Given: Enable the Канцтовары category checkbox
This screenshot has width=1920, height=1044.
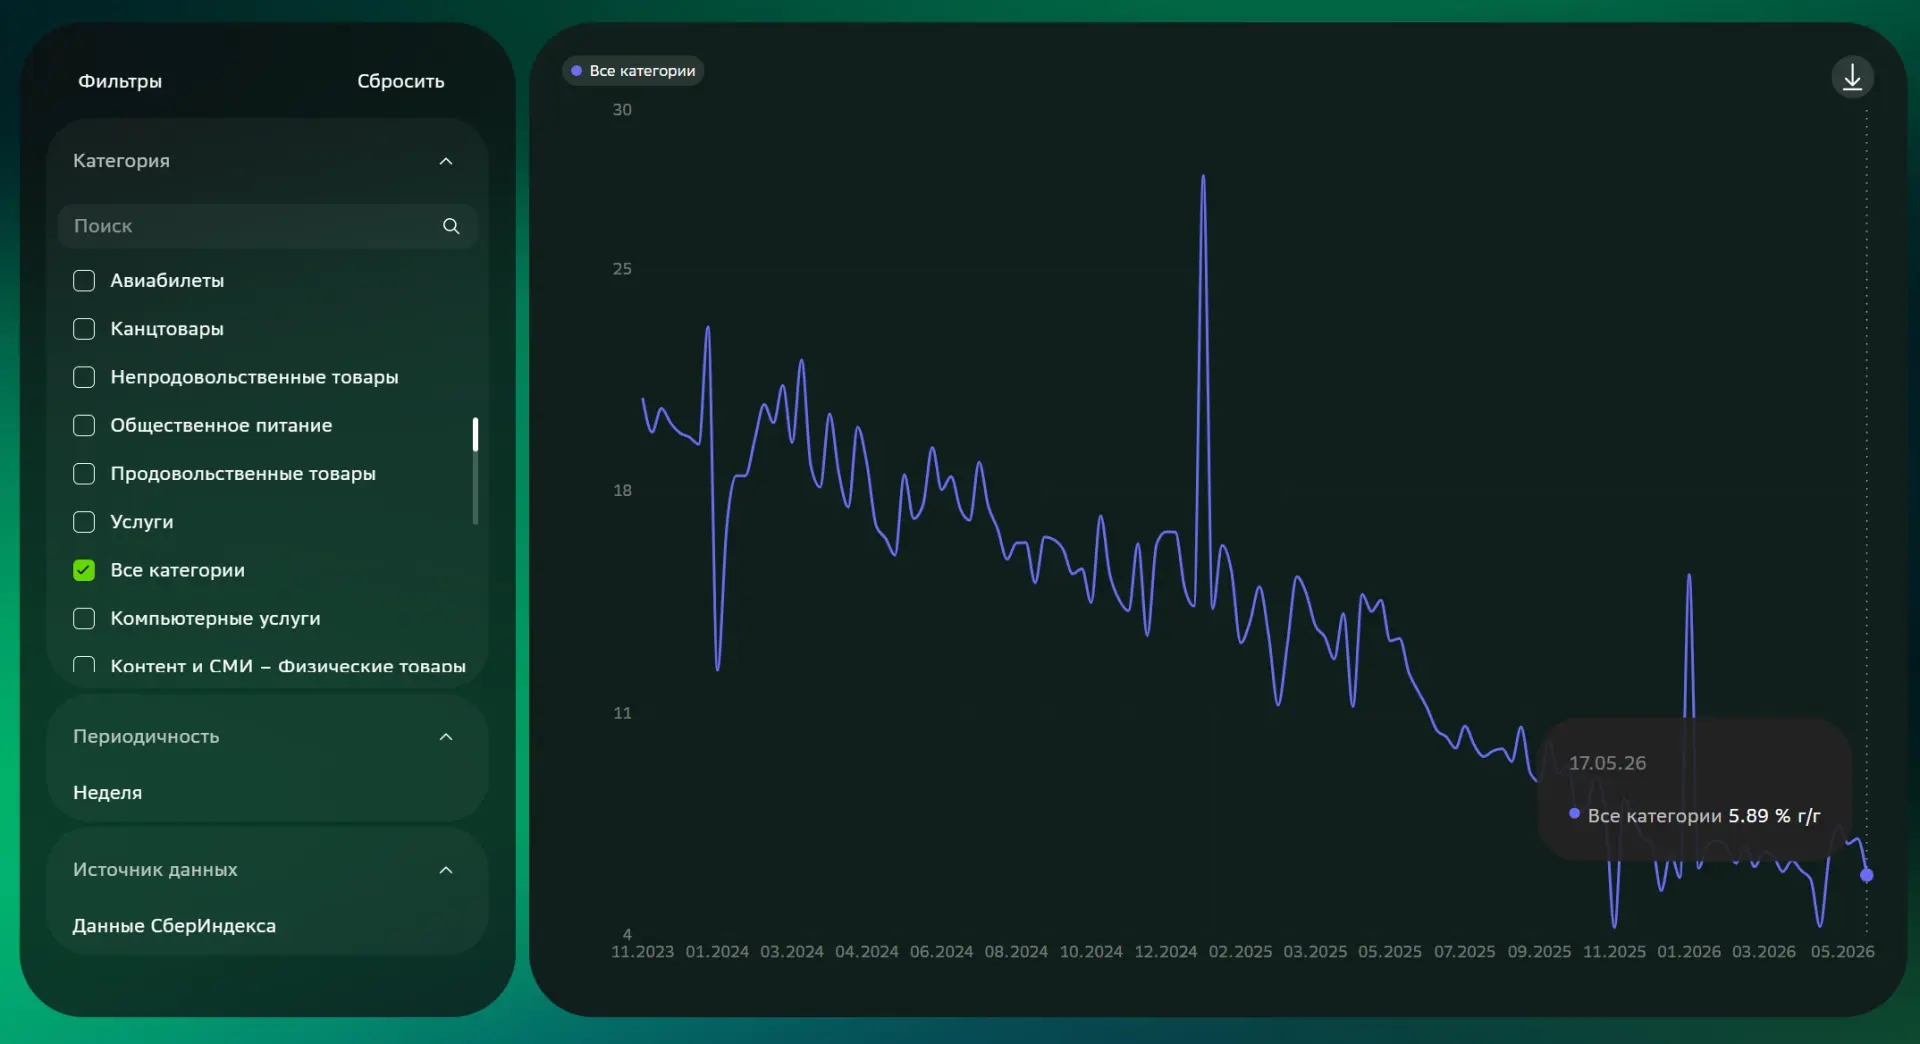Looking at the screenshot, I should coord(84,329).
